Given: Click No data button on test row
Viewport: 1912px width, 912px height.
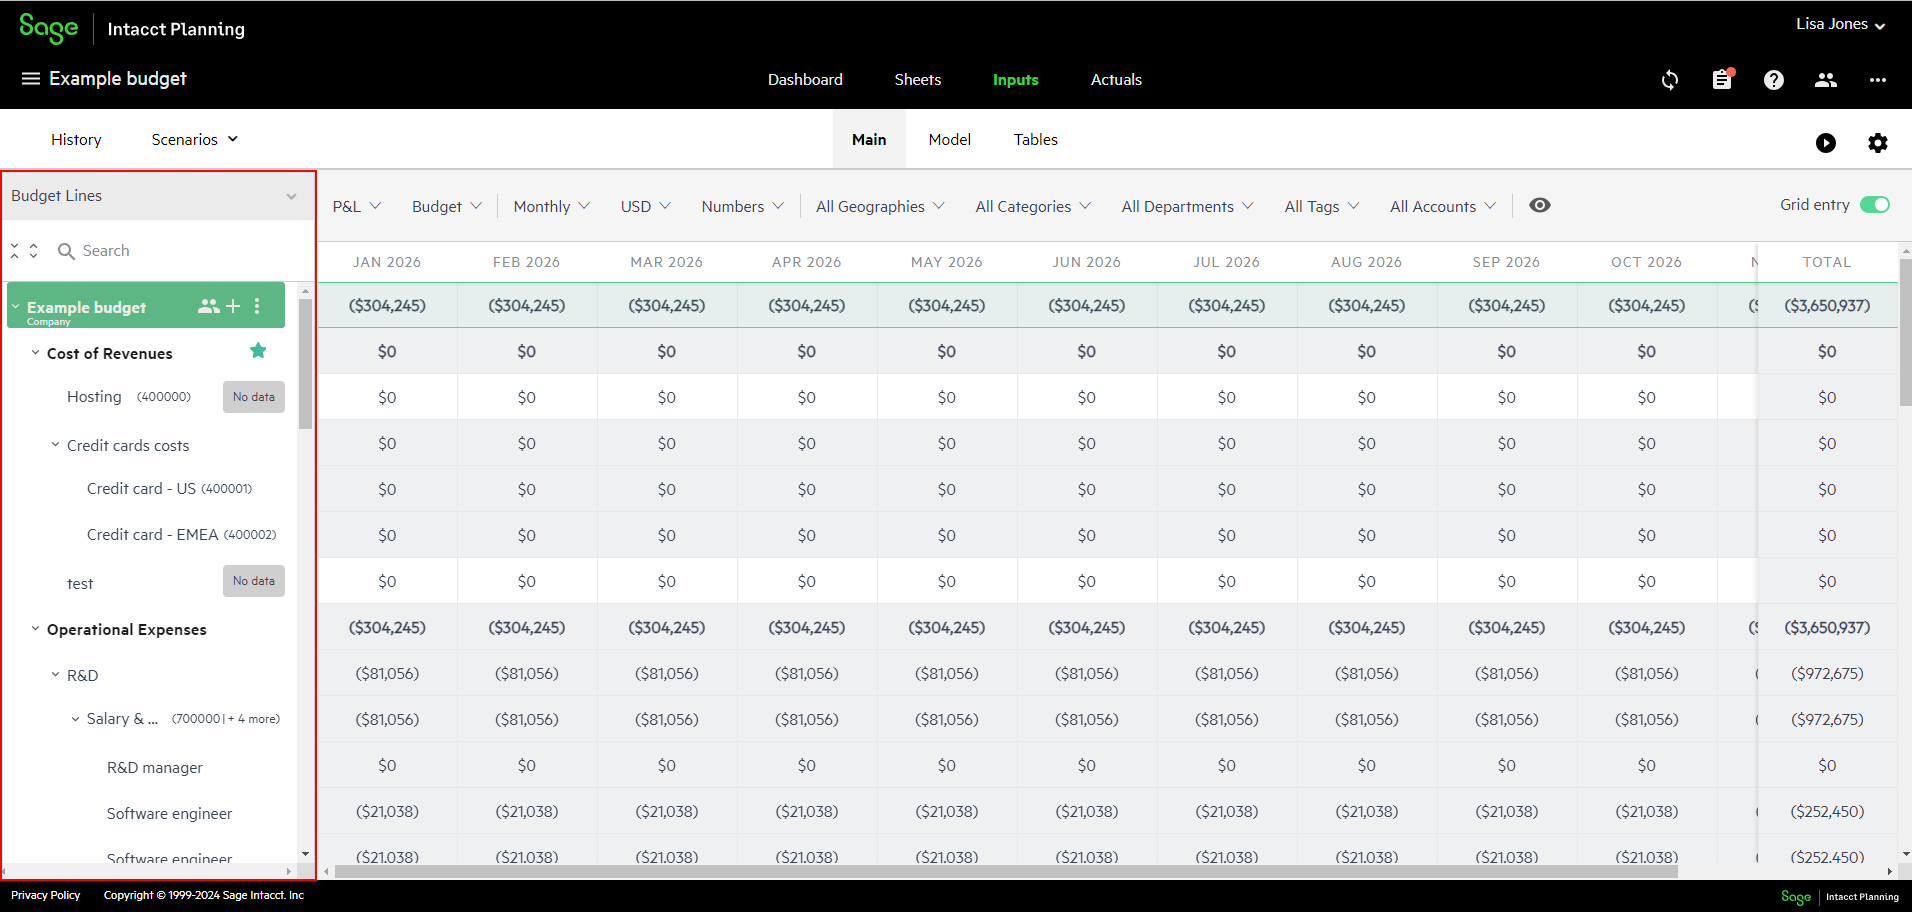Looking at the screenshot, I should click(254, 581).
